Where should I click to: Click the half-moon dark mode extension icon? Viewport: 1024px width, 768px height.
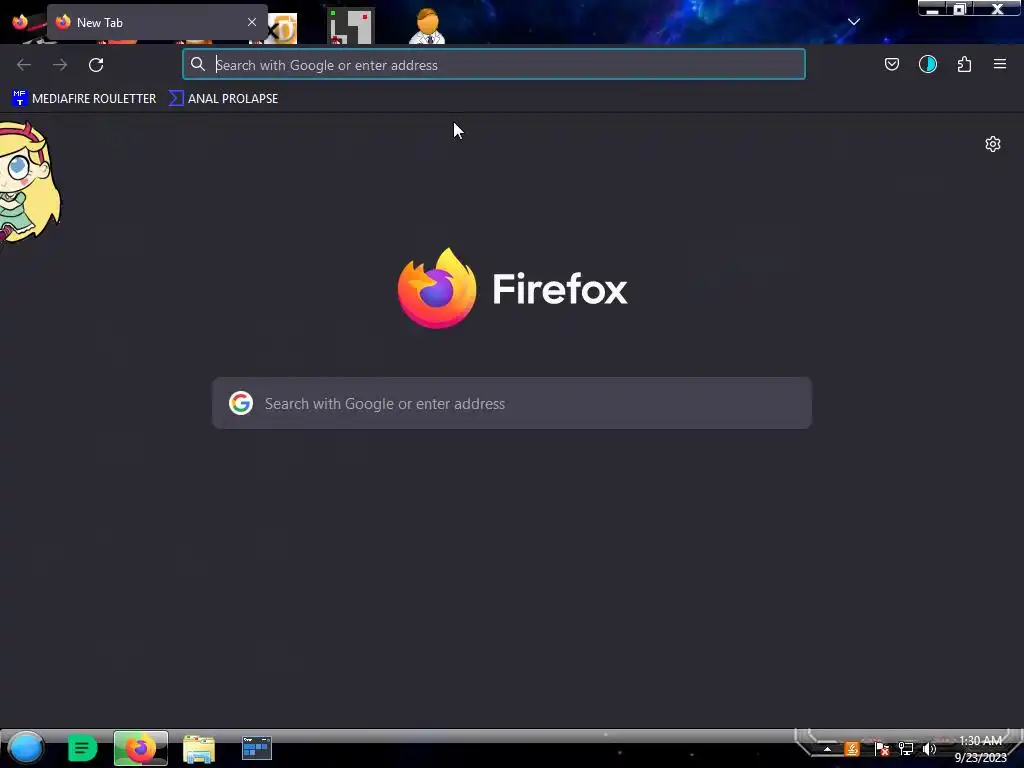click(927, 64)
